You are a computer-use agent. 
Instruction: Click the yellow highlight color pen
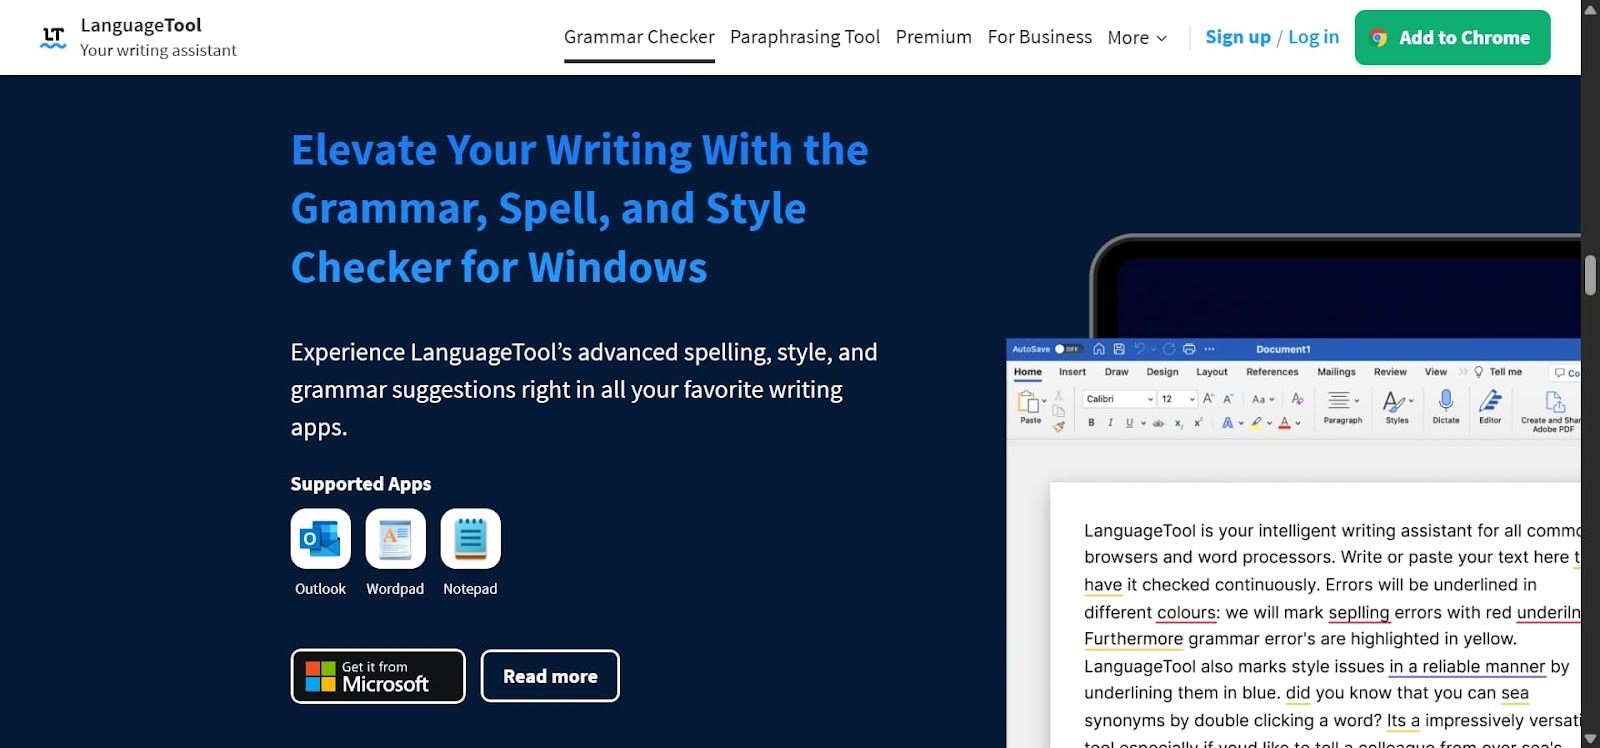click(x=1256, y=423)
